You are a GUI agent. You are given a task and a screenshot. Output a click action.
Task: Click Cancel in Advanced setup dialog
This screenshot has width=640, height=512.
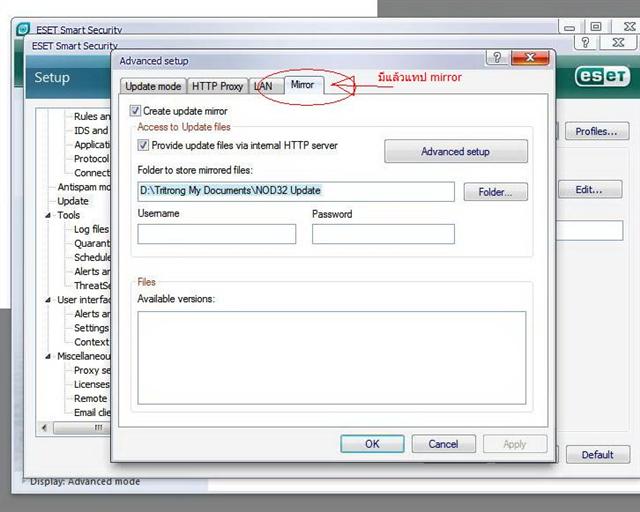(443, 444)
